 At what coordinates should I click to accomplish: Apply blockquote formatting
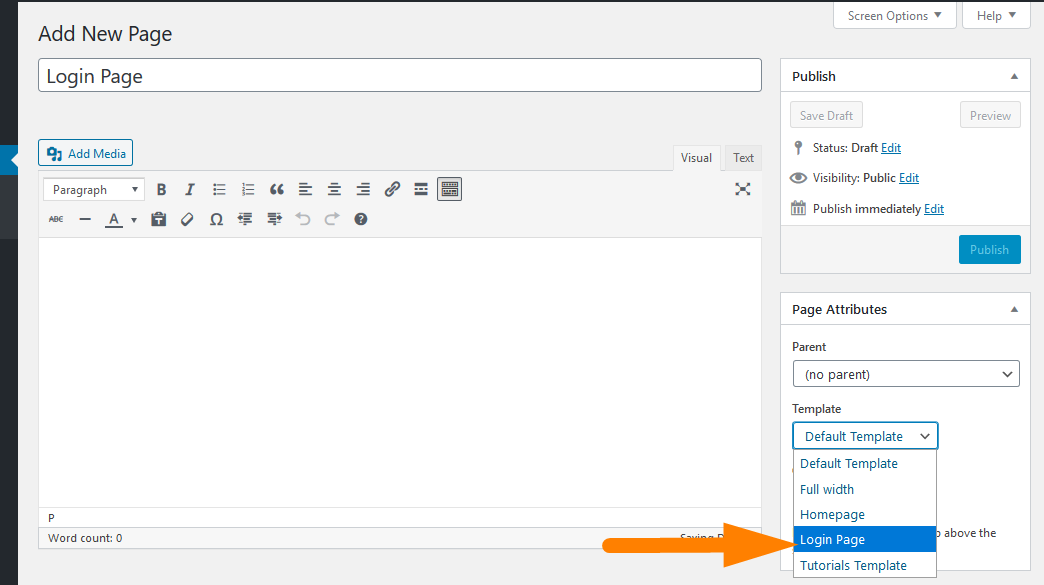[x=277, y=190]
